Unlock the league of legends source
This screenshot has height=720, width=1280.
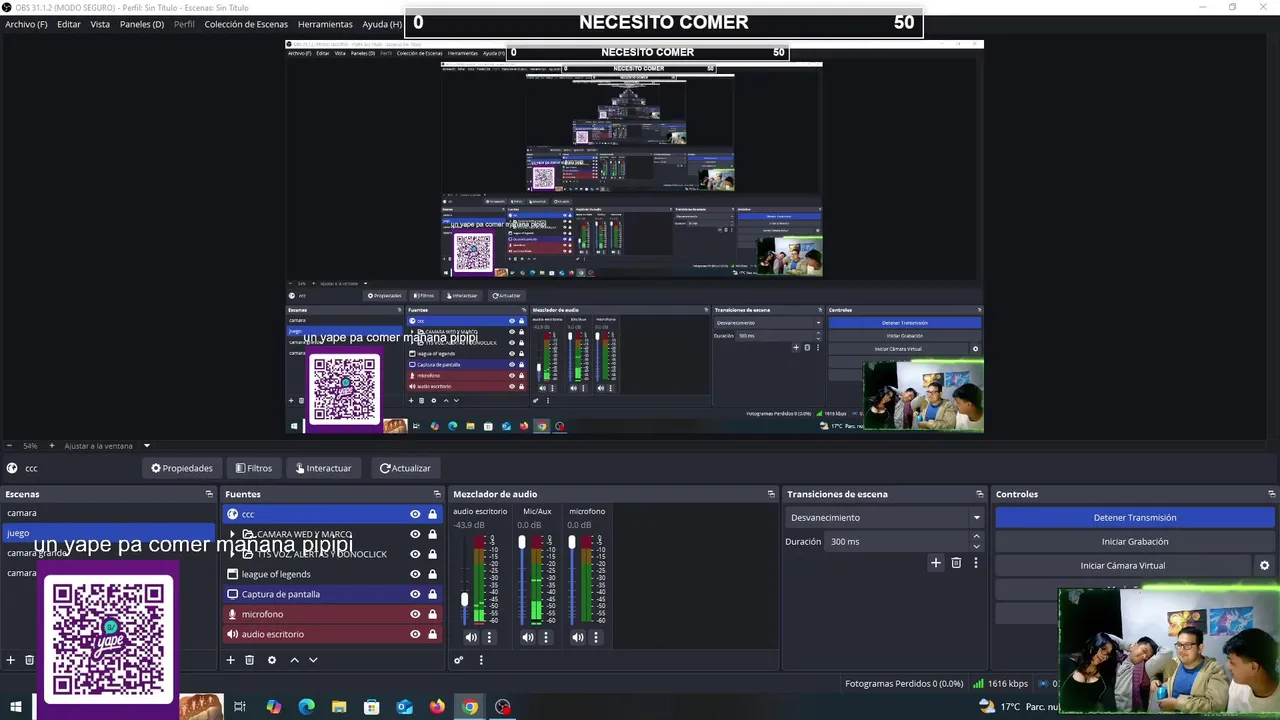click(432, 574)
